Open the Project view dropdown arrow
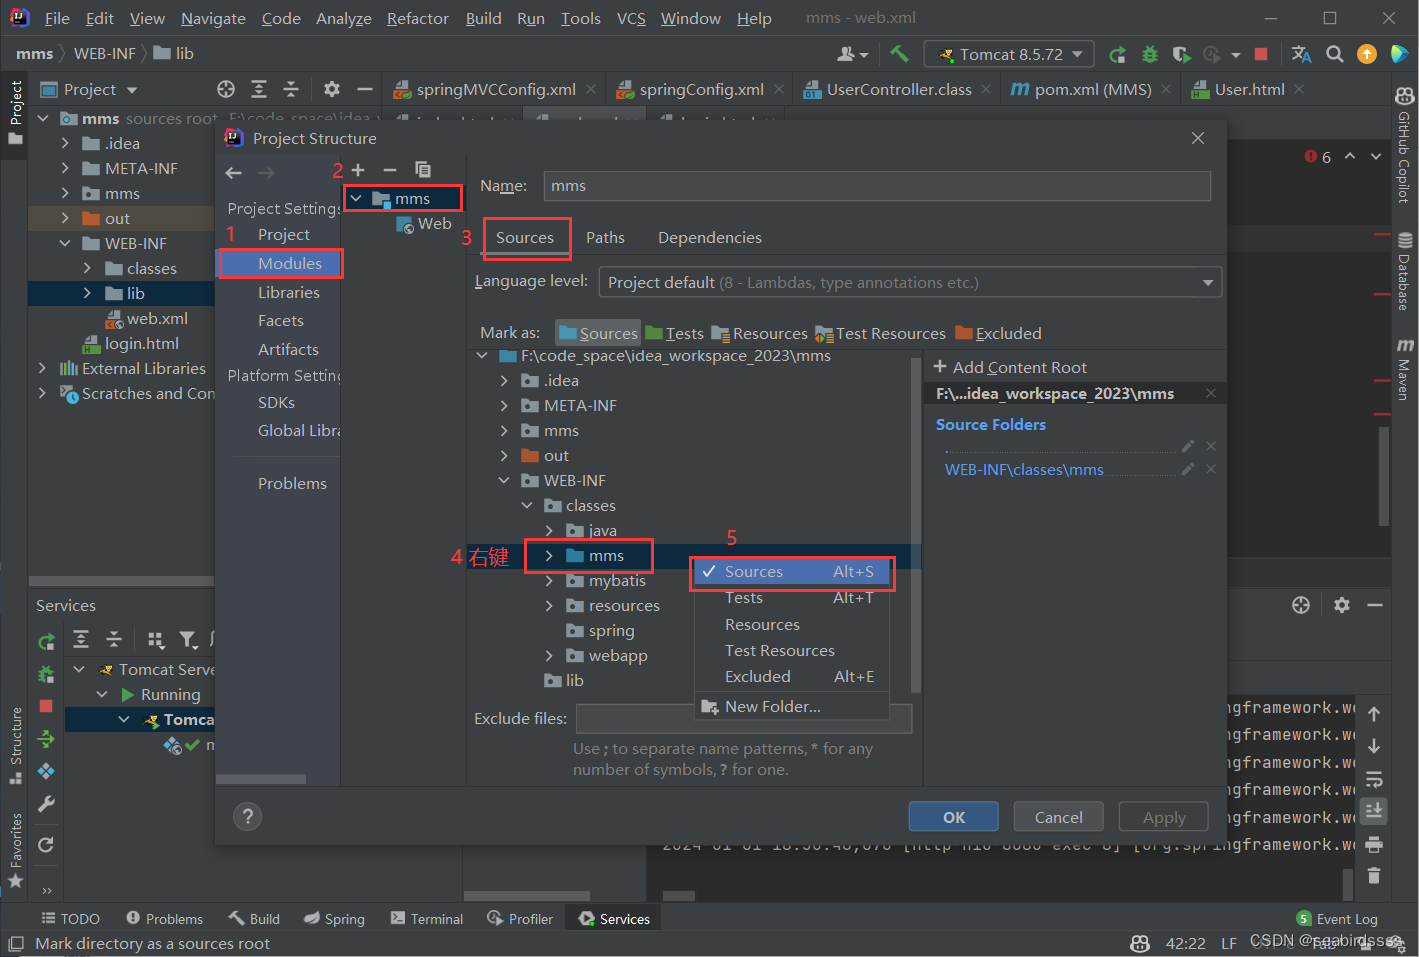The height and width of the screenshot is (957, 1419). pyautogui.click(x=132, y=90)
